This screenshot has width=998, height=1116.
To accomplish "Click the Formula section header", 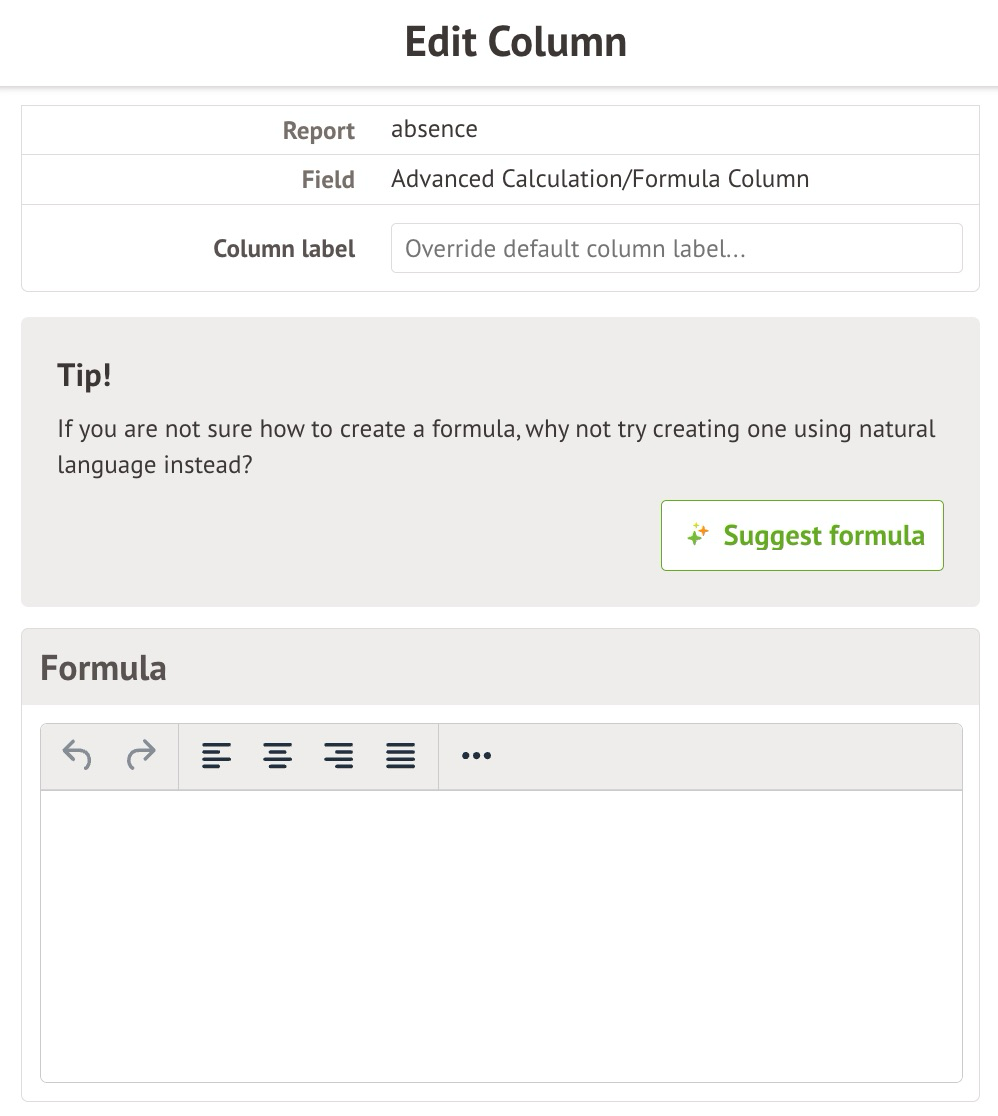I will click(x=103, y=667).
